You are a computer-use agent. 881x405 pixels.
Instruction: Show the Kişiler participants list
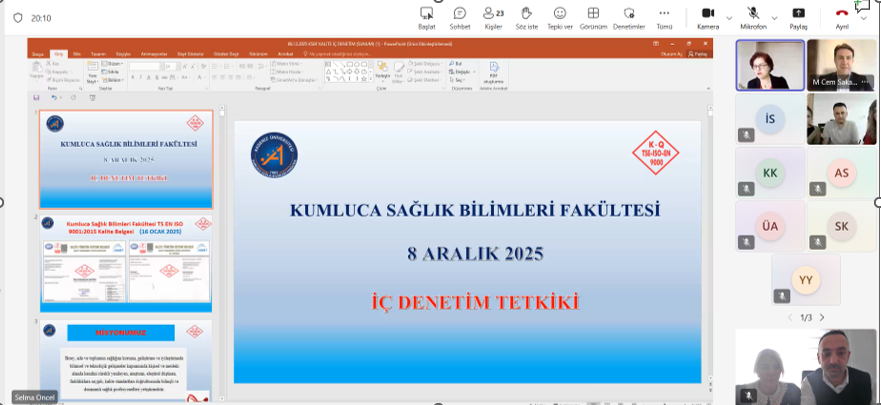click(493, 17)
